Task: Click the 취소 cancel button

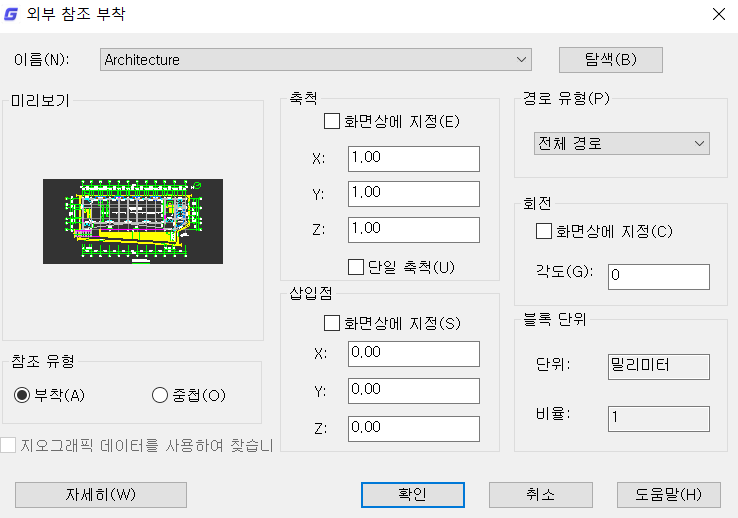Action: (540, 494)
